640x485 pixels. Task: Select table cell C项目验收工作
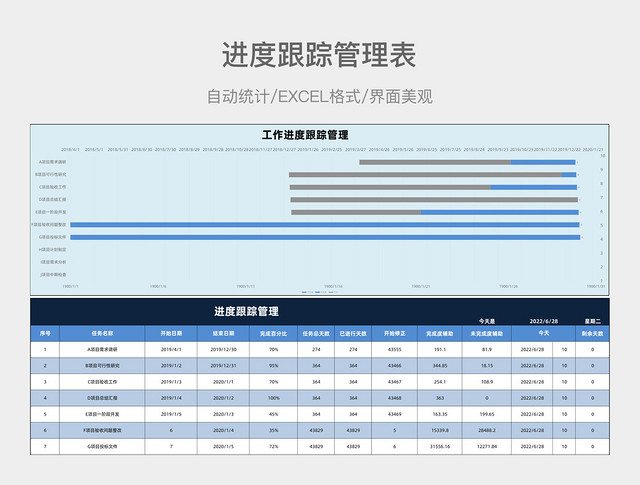[x=102, y=382]
